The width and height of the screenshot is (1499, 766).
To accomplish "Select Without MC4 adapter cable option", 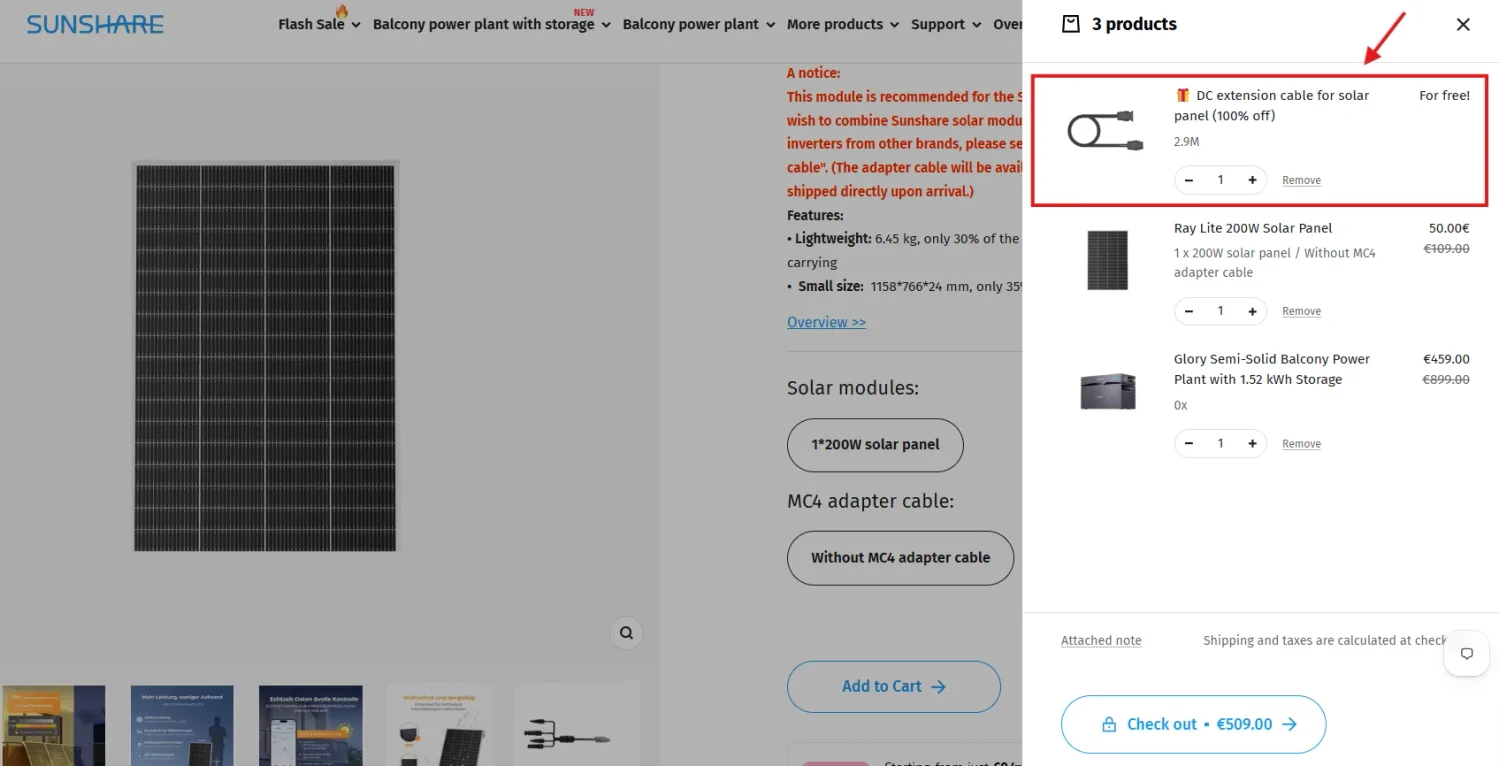I will click(900, 558).
